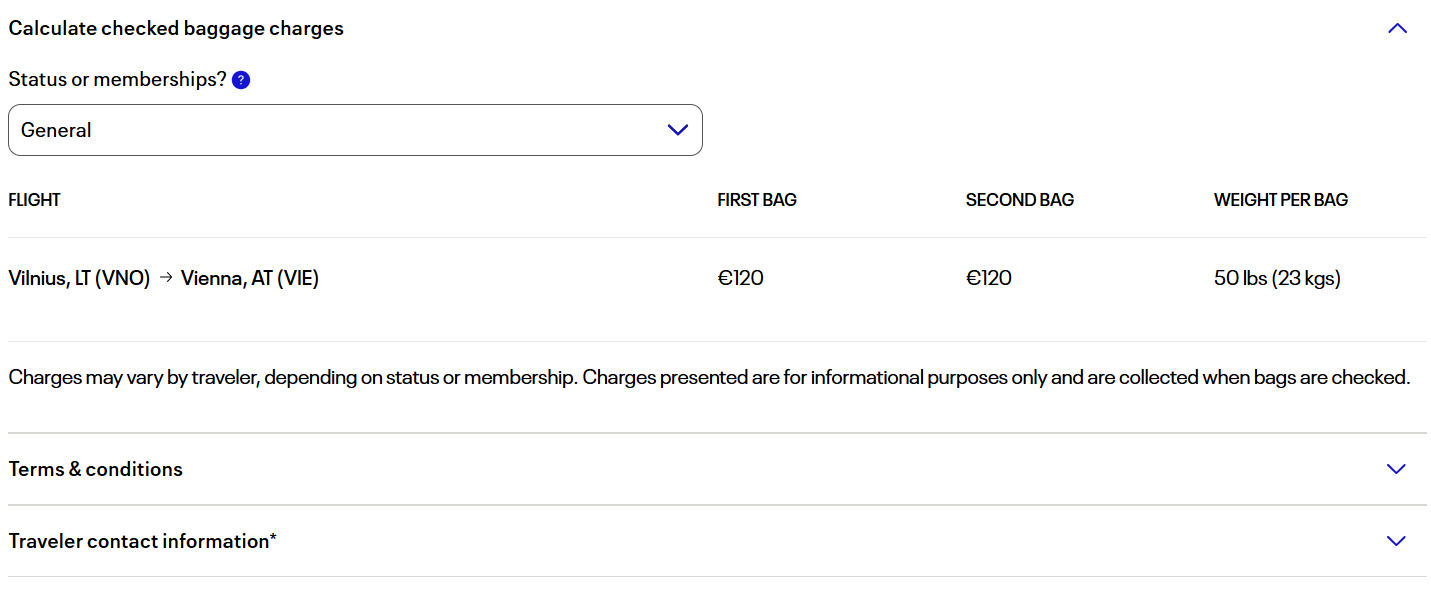The width and height of the screenshot is (1431, 595).
Task: Collapse the baggage charges section with the up chevron
Action: (1397, 29)
